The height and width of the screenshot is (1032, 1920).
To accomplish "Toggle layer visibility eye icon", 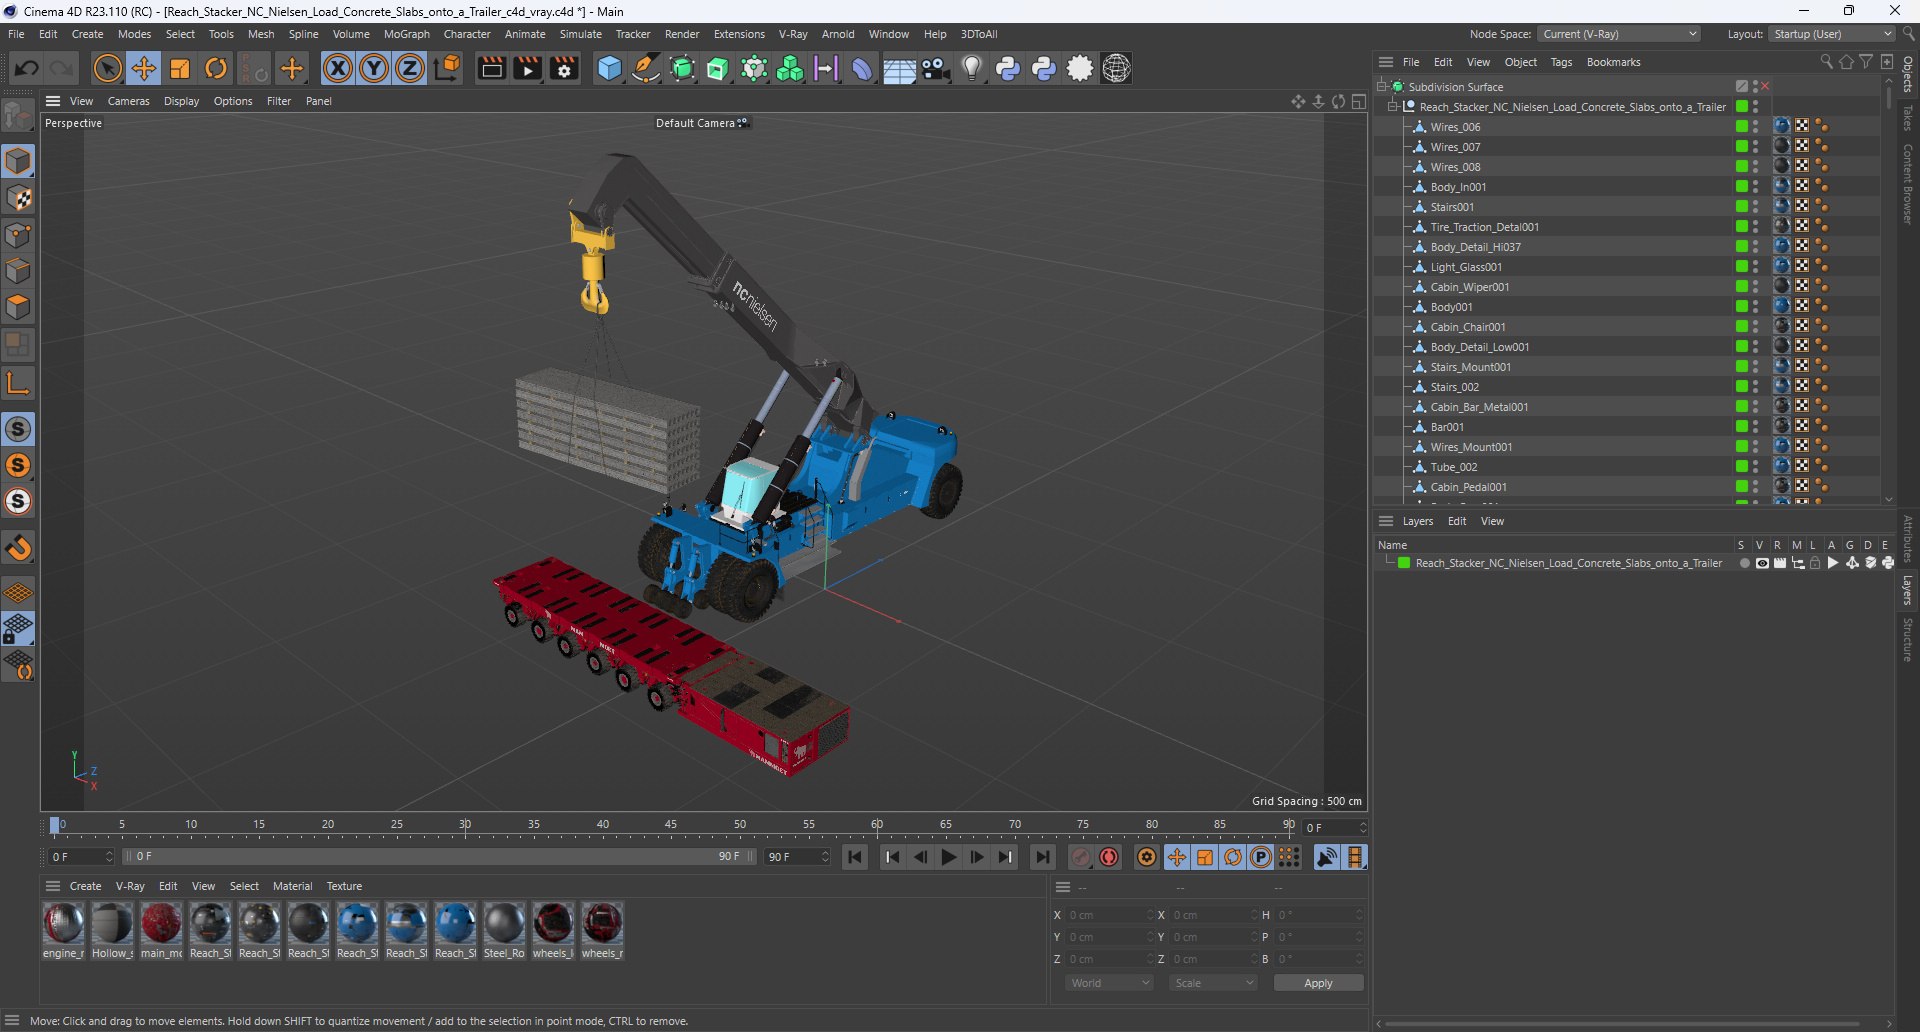I will 1762,563.
